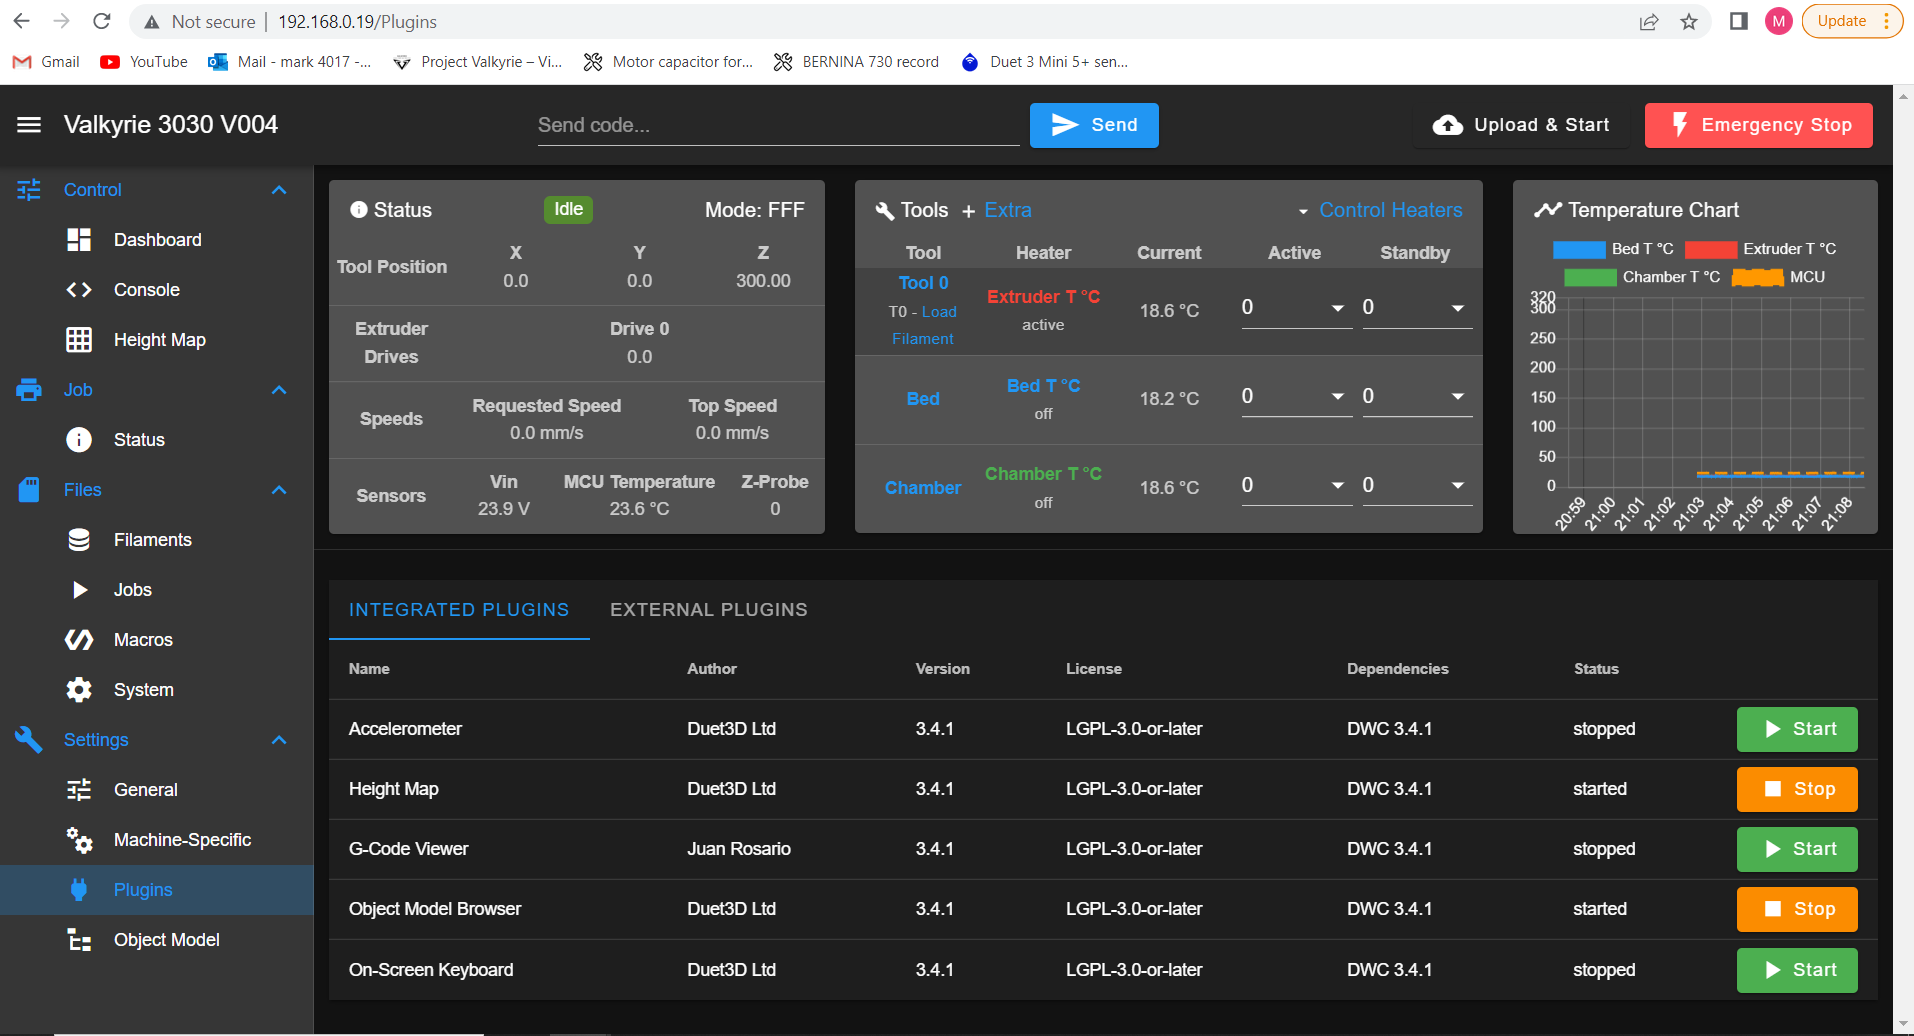Open the Control Heaters dropdown
Image resolution: width=1914 pixels, height=1036 pixels.
coord(1379,210)
